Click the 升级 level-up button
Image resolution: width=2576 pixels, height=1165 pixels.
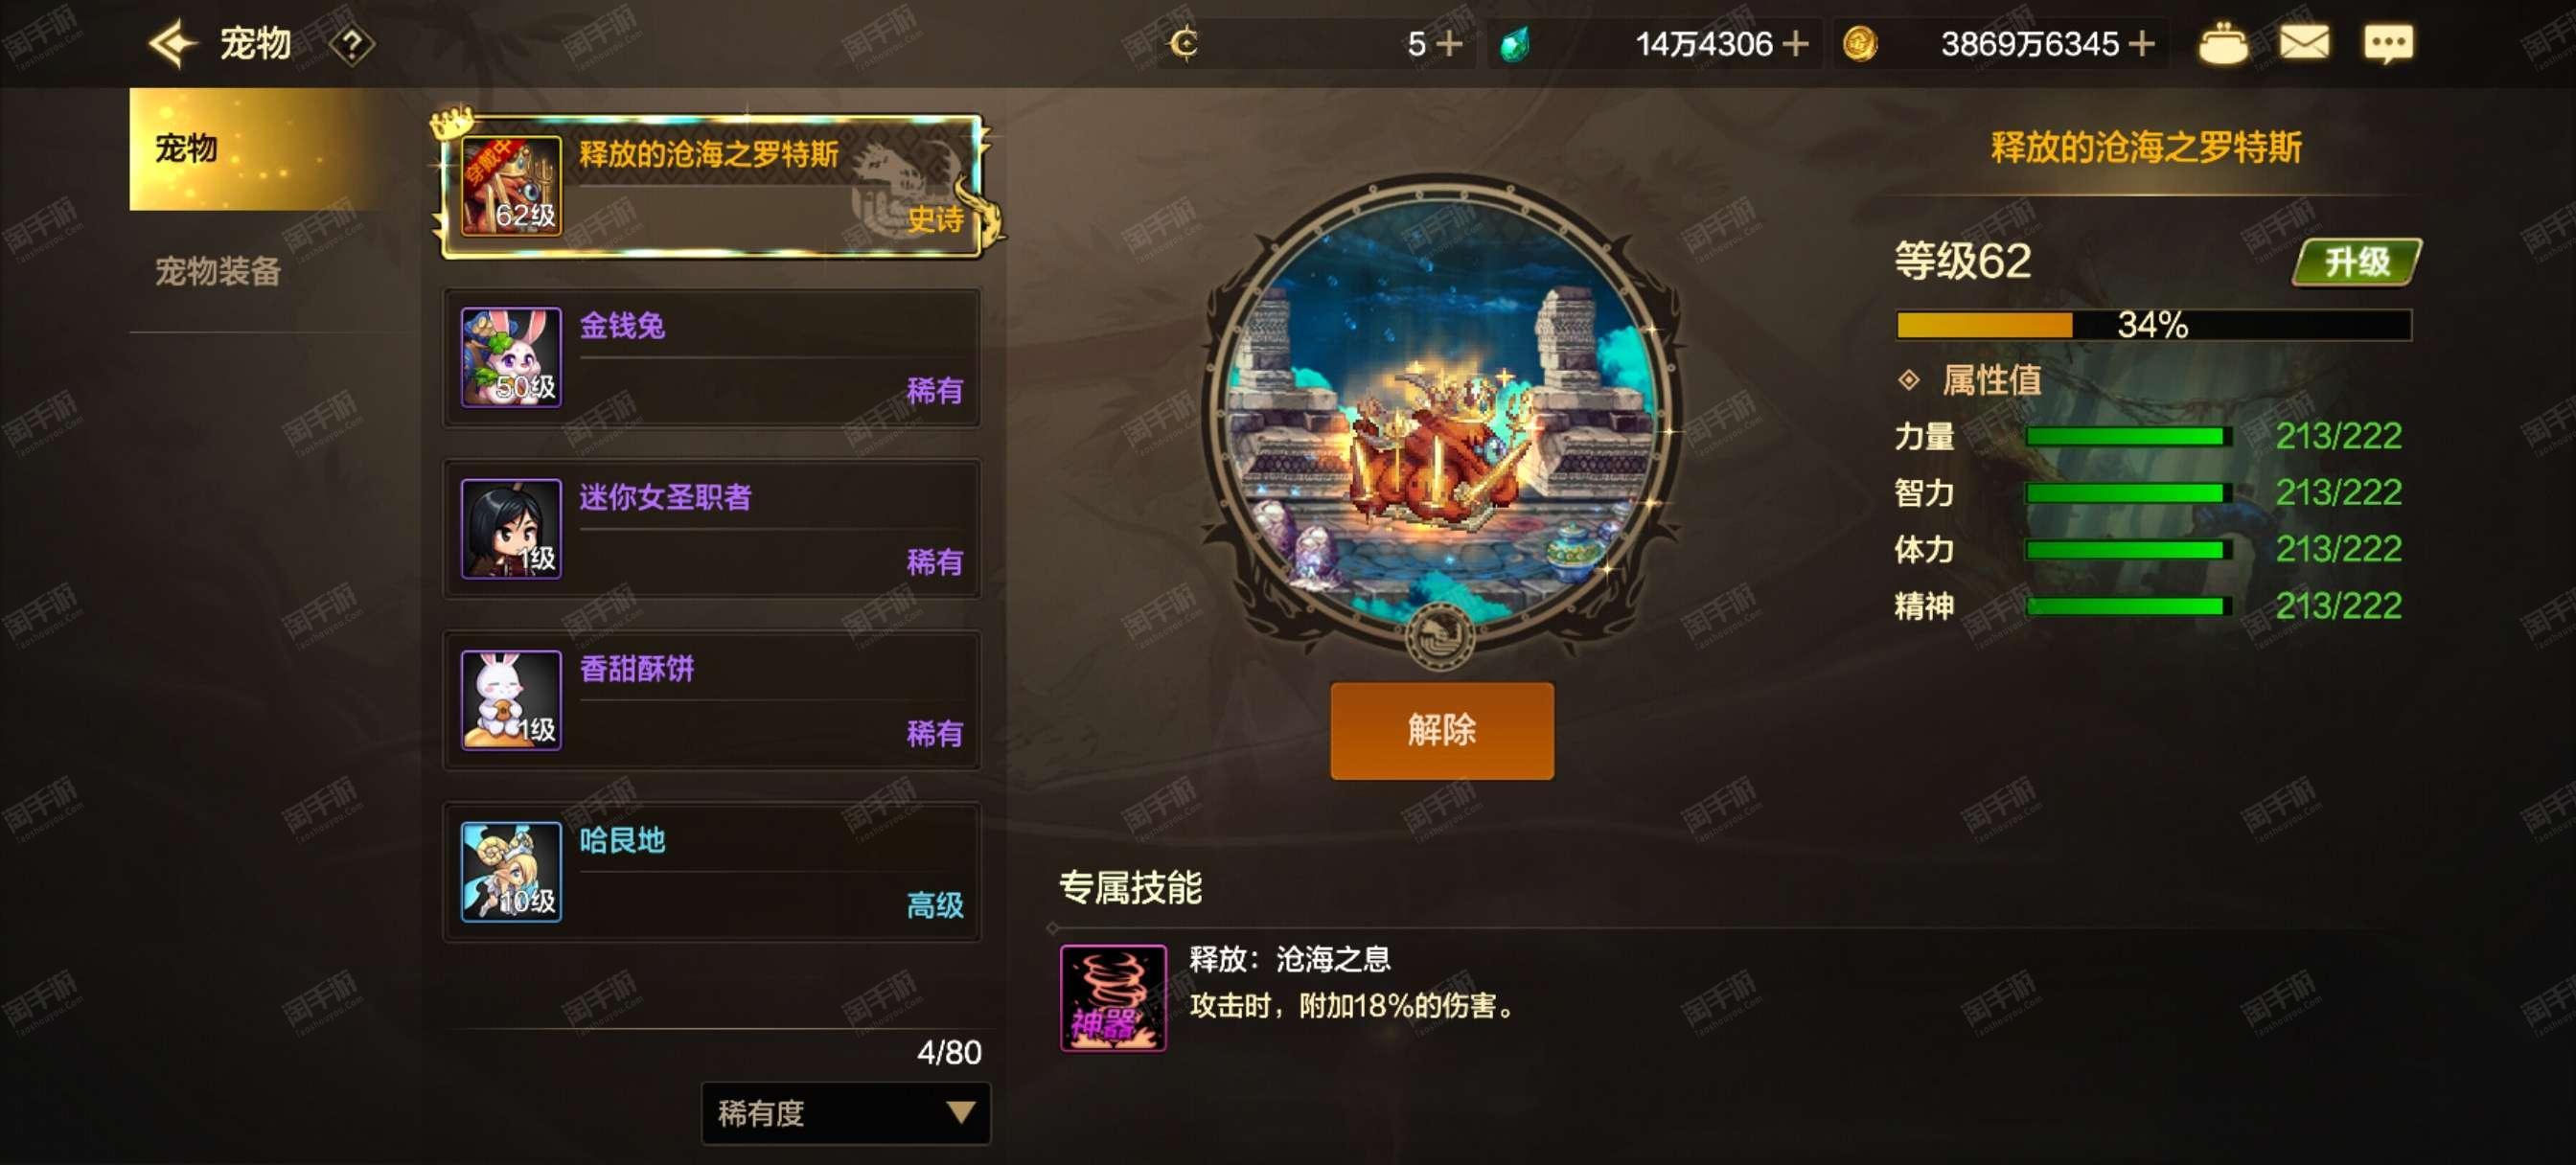pos(2357,262)
